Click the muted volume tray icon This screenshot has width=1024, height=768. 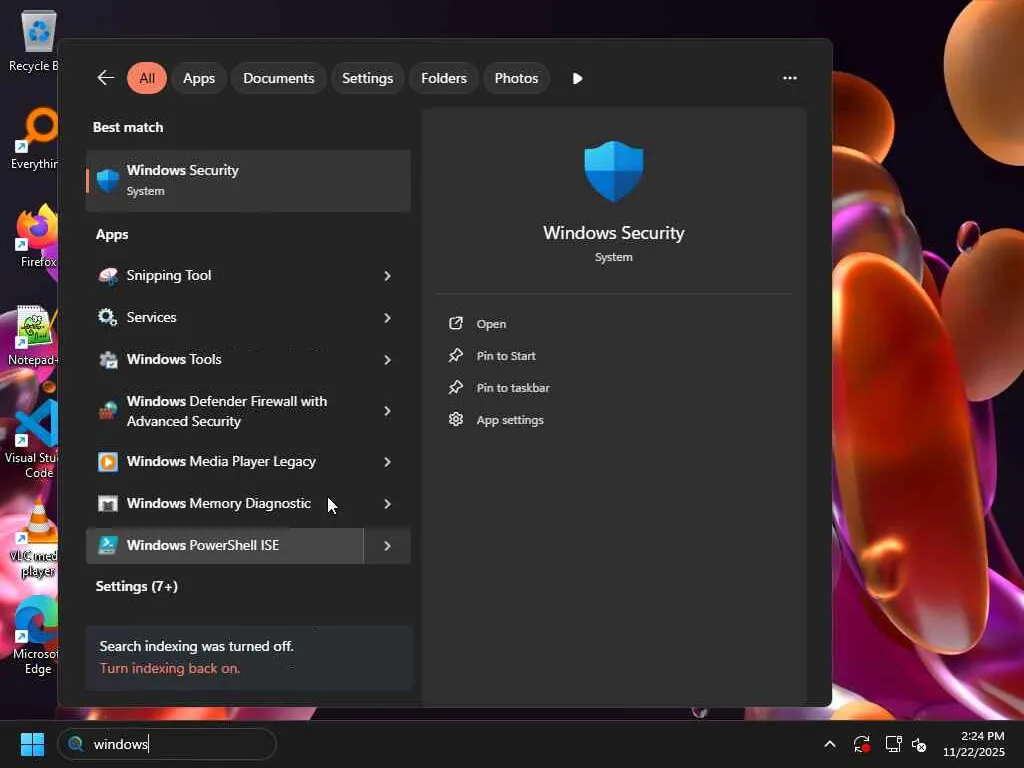pos(919,744)
